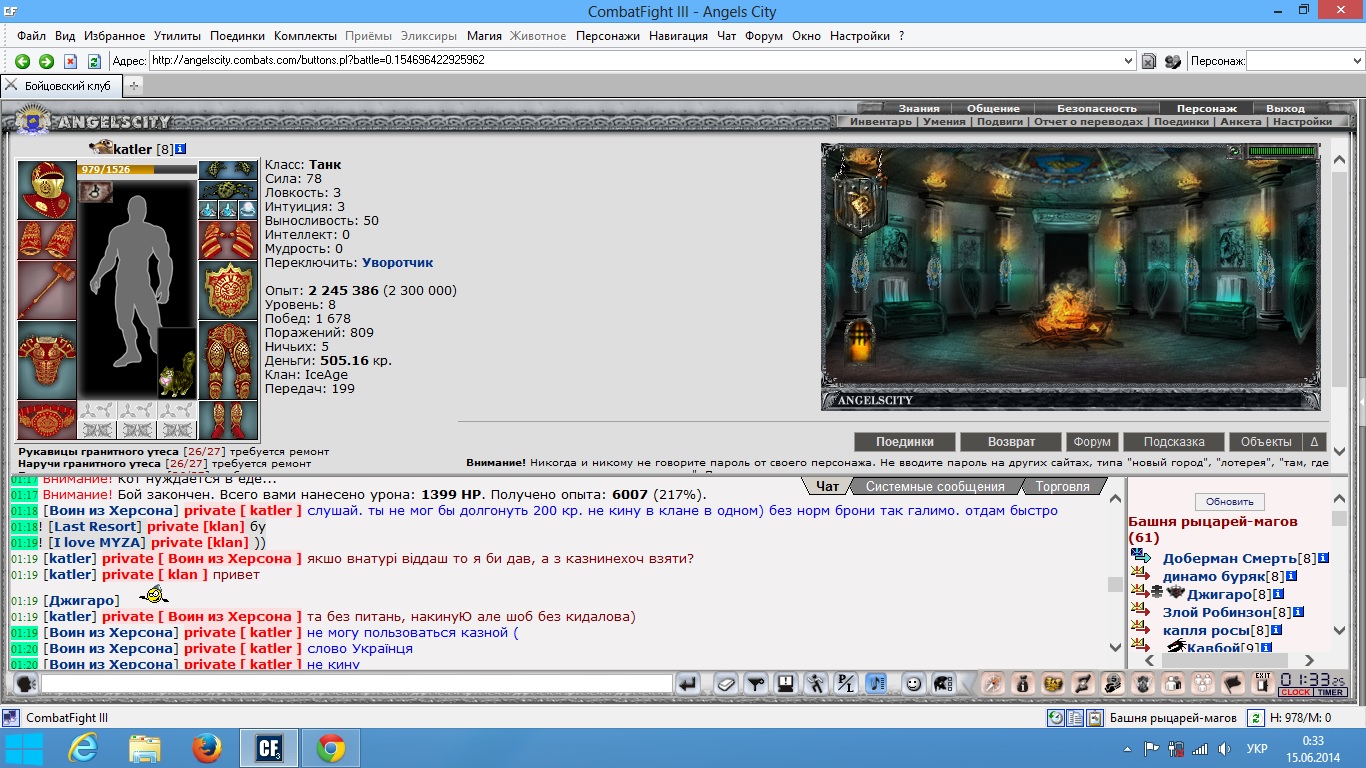The image size is (1366, 768).
Task: Click the green Forward arrow icon
Action: click(x=46, y=61)
